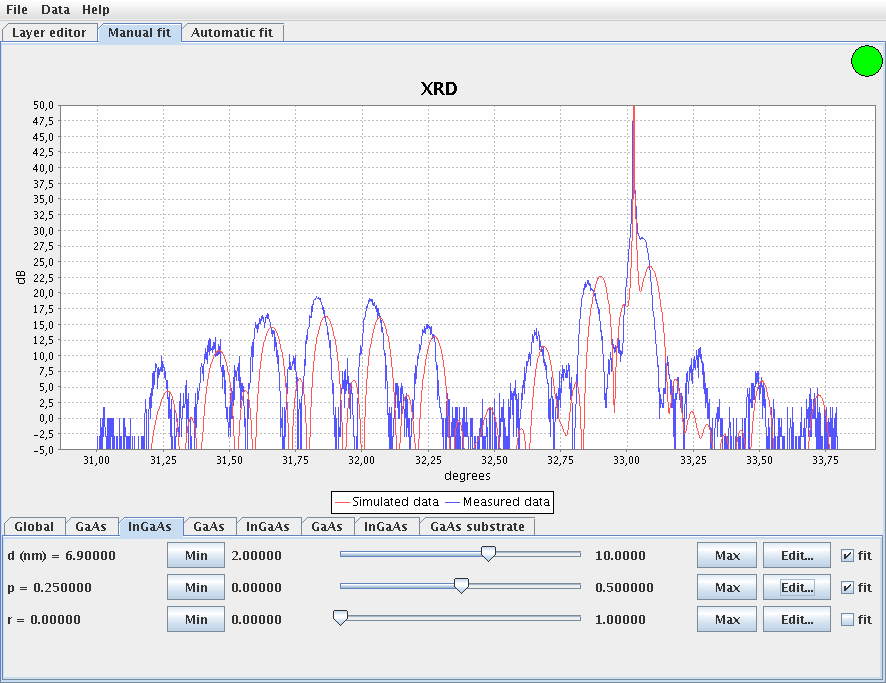The width and height of the screenshot is (886, 683).
Task: Open Edit... for the r parameter
Action: click(796, 620)
